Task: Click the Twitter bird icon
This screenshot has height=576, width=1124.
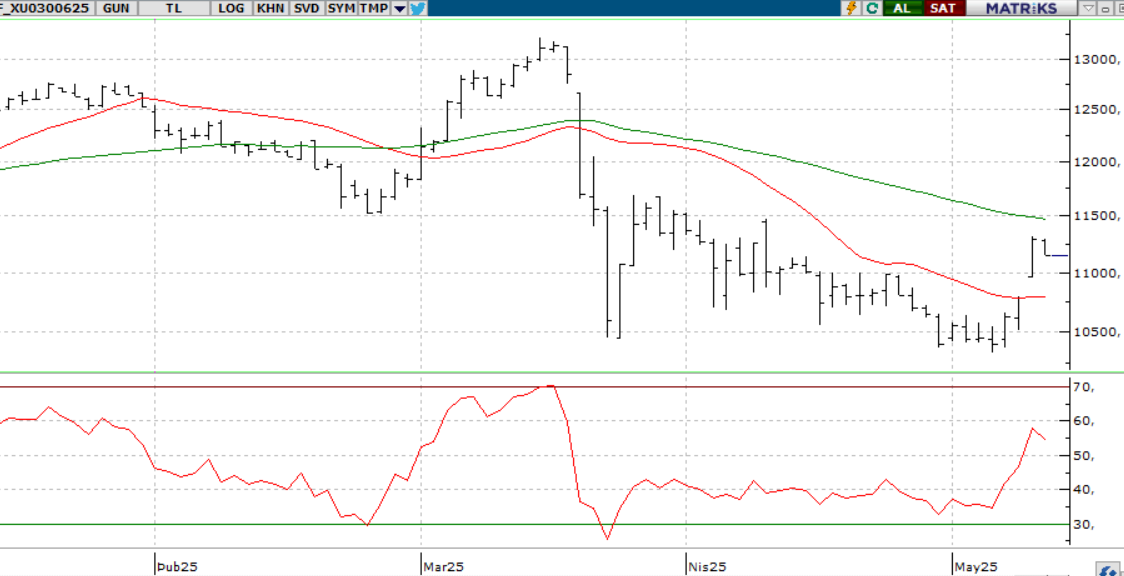Action: click(x=418, y=9)
